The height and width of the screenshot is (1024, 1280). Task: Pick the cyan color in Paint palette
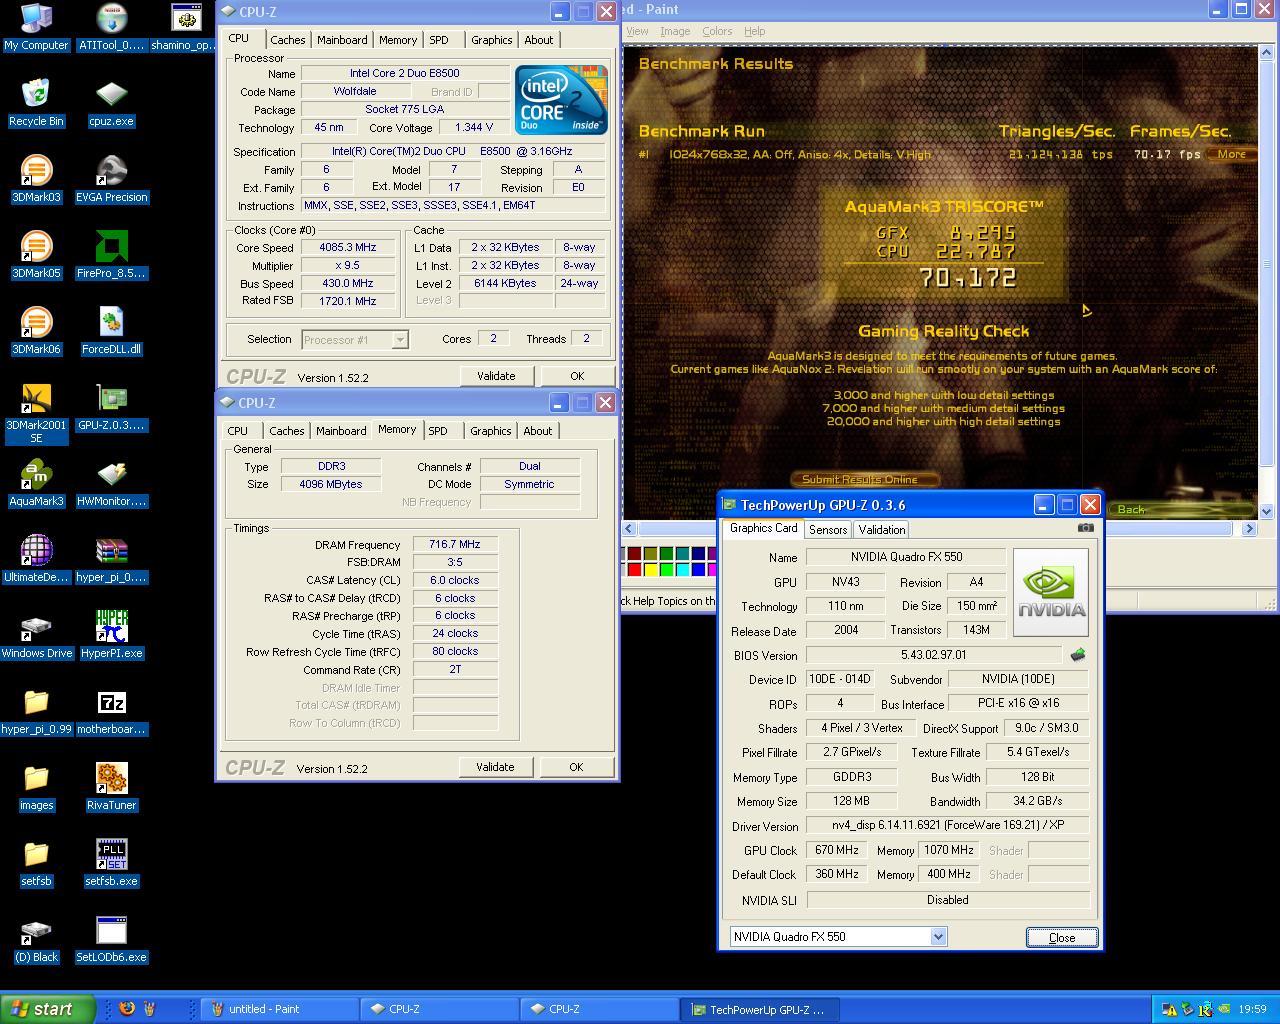(682, 570)
